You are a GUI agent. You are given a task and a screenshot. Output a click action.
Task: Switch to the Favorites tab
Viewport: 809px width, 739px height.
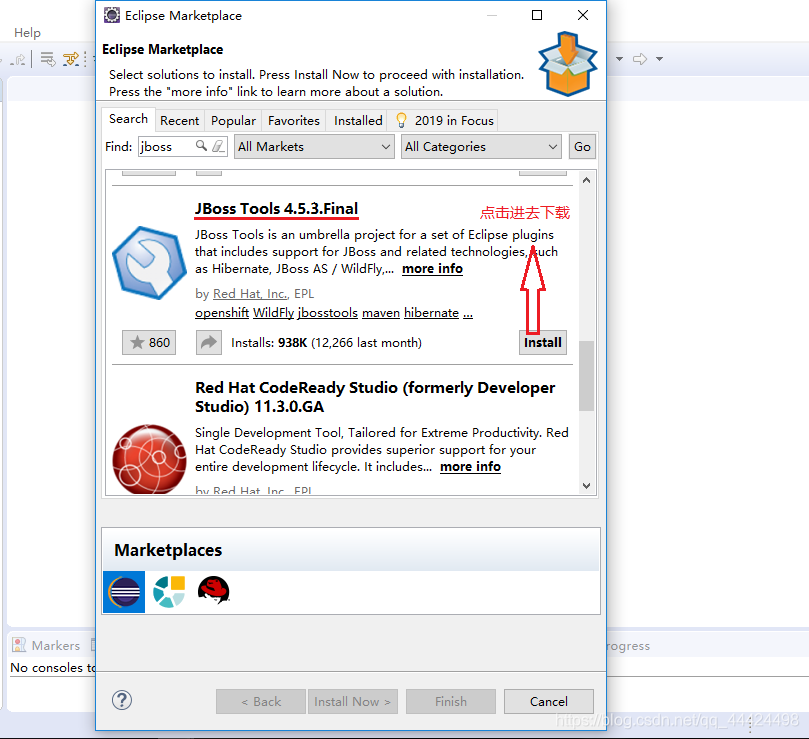click(x=294, y=120)
